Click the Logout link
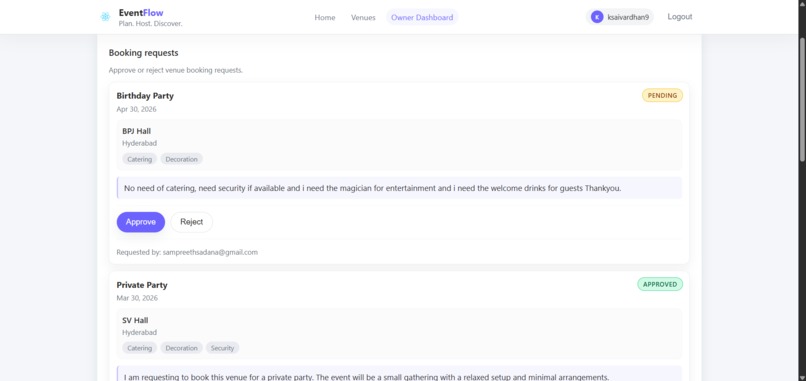Image resolution: width=806 pixels, height=381 pixels. click(x=680, y=16)
